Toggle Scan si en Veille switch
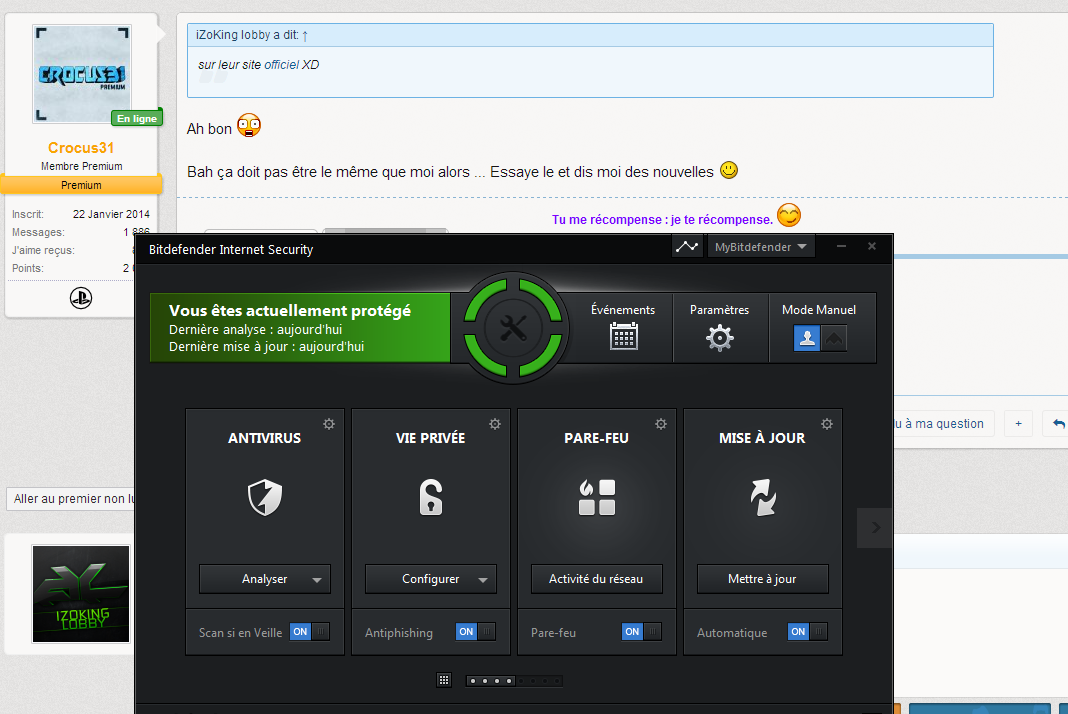The width and height of the screenshot is (1068, 714). [310, 632]
